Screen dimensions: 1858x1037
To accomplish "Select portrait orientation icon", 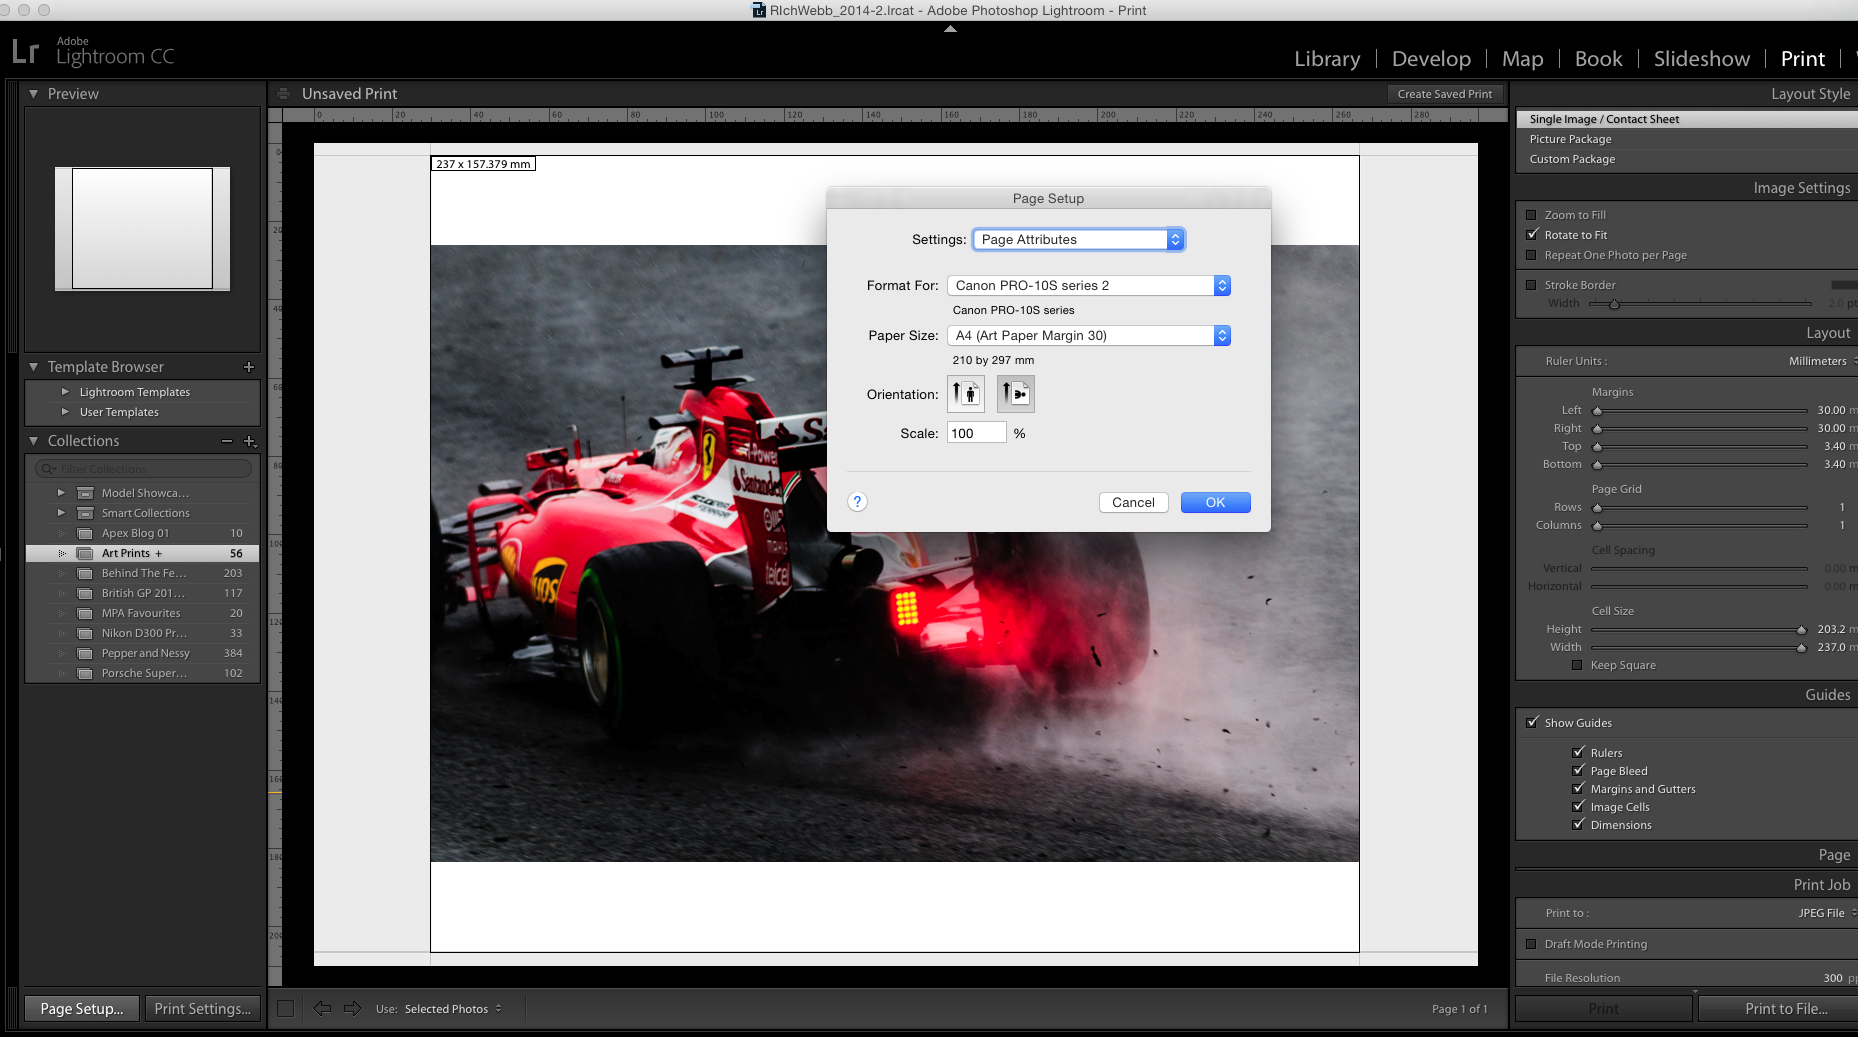I will tap(965, 394).
